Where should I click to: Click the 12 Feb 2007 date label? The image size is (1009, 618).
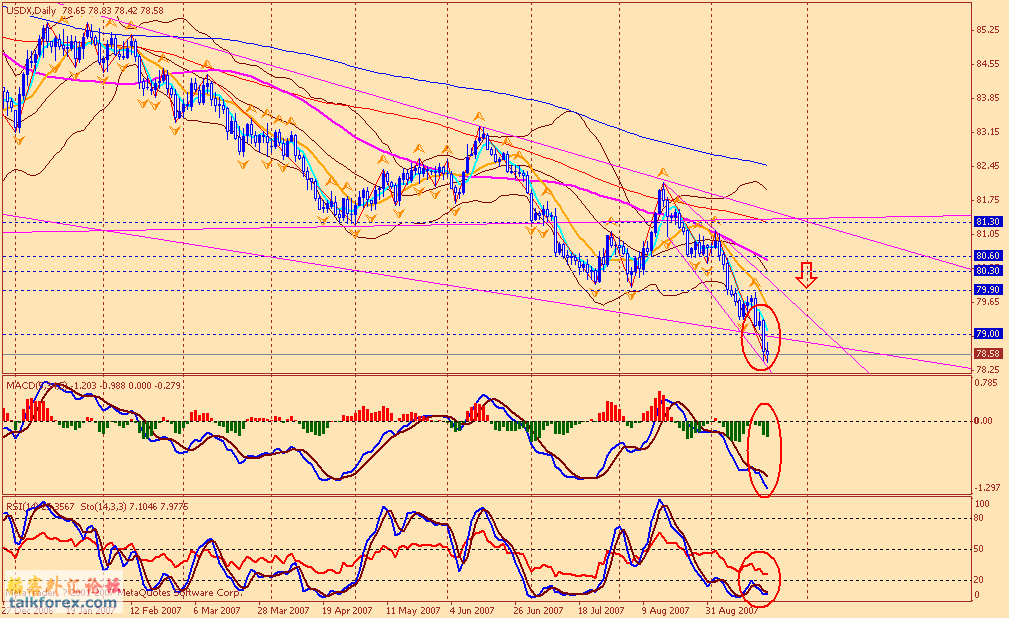tap(154, 611)
